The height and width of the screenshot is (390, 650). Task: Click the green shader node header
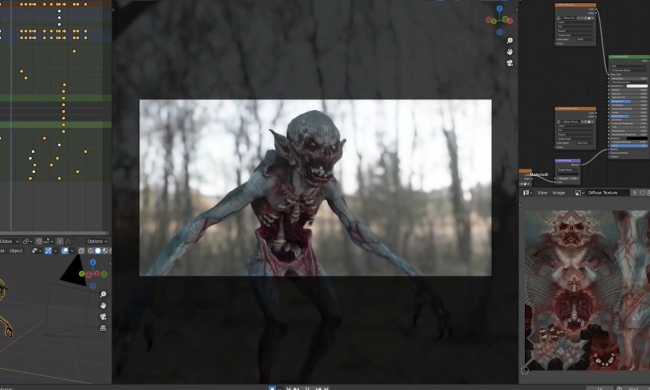click(x=630, y=57)
